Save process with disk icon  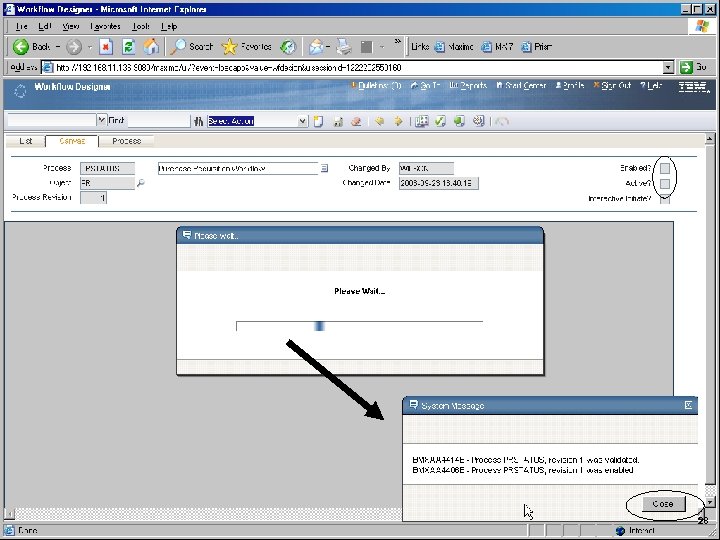[x=338, y=121]
